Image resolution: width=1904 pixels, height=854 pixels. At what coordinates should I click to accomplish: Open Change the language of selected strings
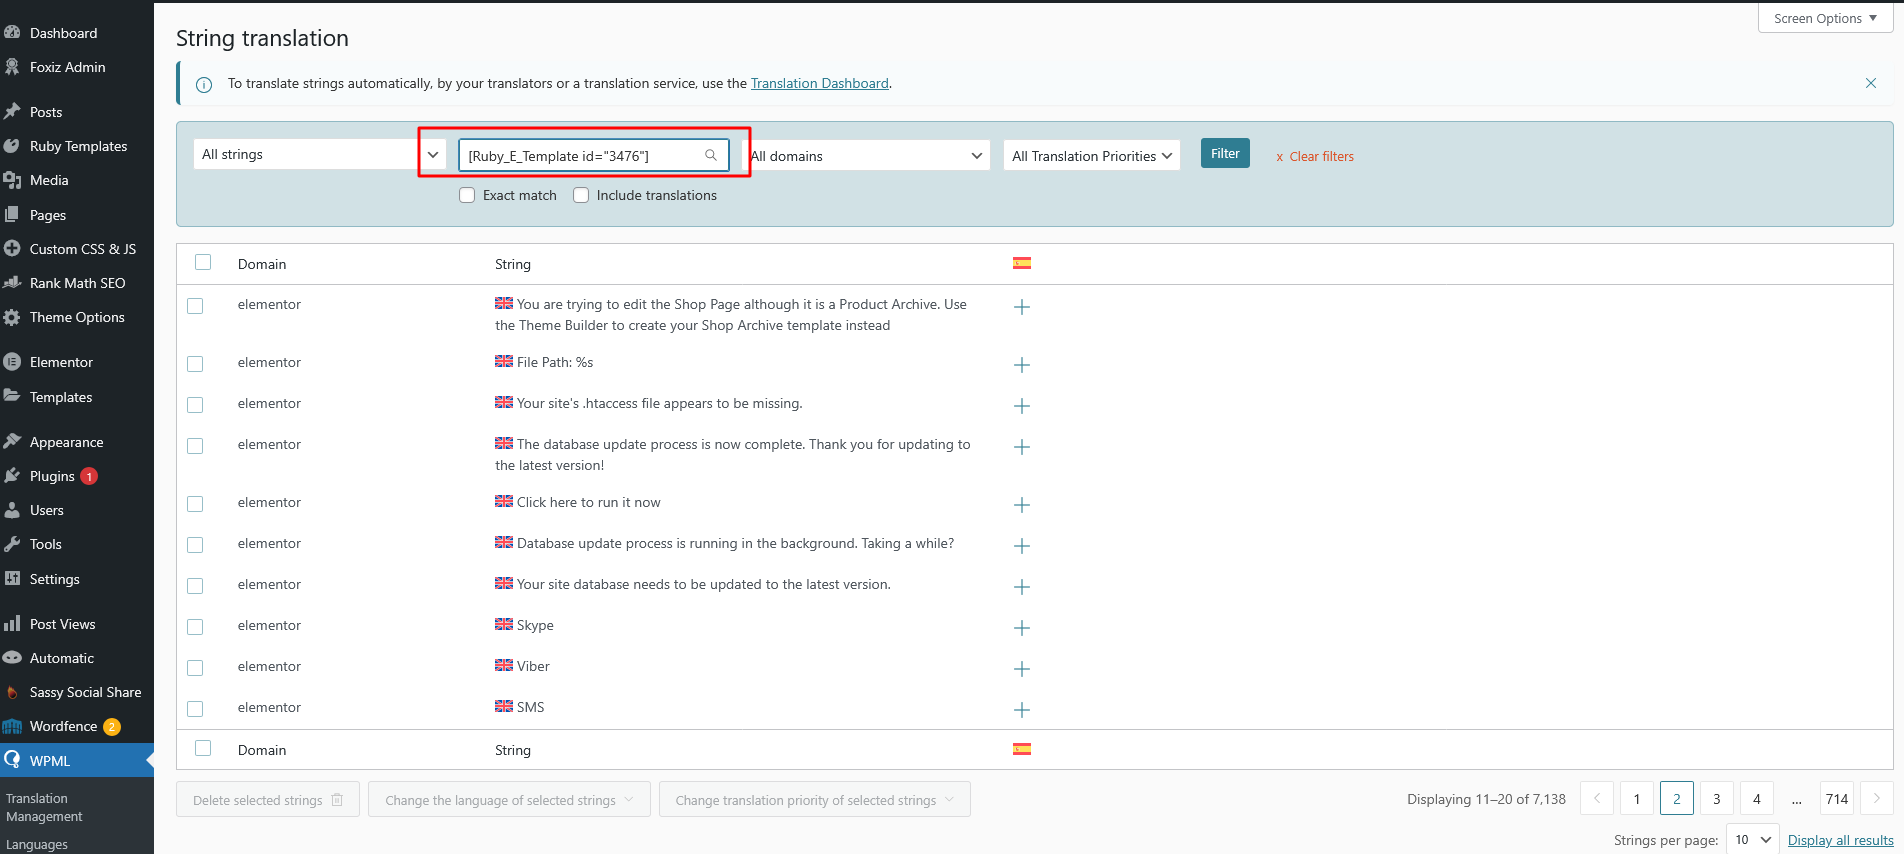click(509, 799)
